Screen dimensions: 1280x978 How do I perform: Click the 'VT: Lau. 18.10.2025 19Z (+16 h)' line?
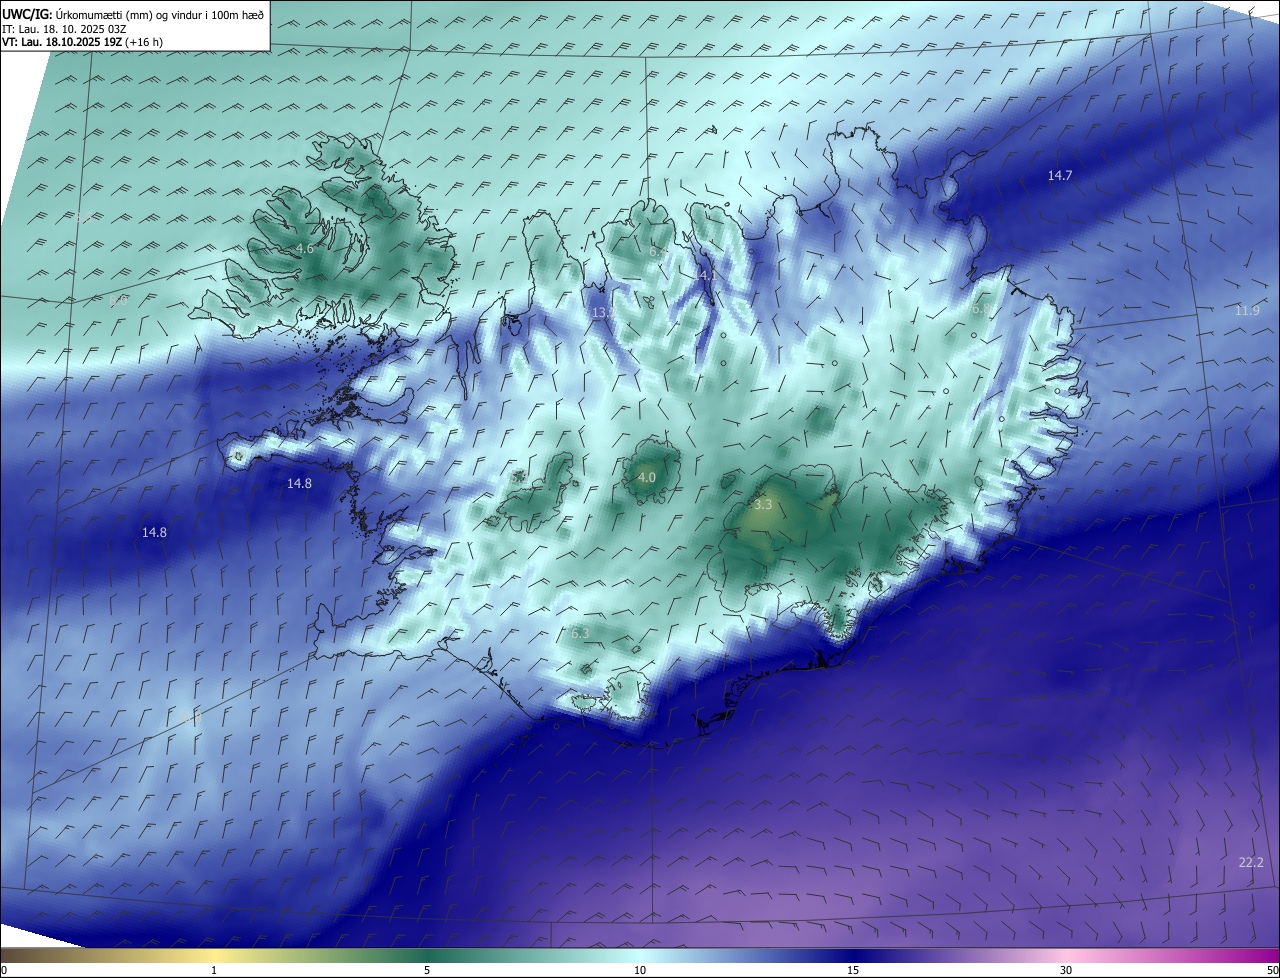(x=82, y=42)
